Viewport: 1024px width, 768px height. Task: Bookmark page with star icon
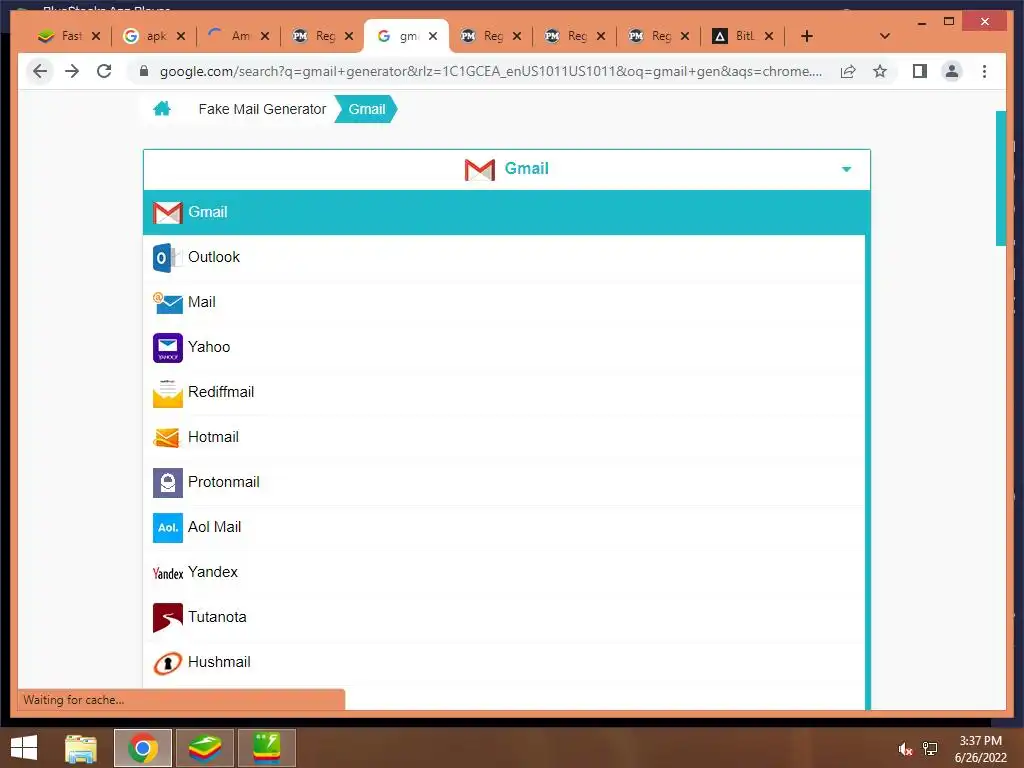(880, 71)
